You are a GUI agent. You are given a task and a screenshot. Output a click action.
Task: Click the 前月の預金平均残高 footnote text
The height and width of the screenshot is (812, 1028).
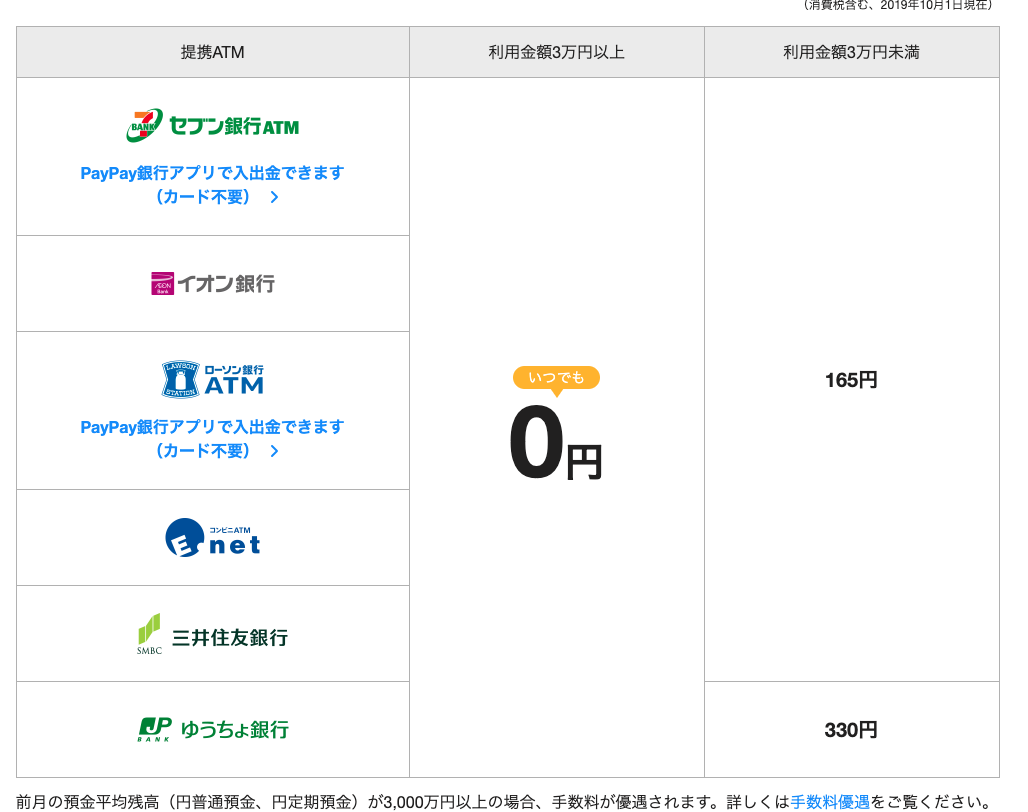[504, 802]
